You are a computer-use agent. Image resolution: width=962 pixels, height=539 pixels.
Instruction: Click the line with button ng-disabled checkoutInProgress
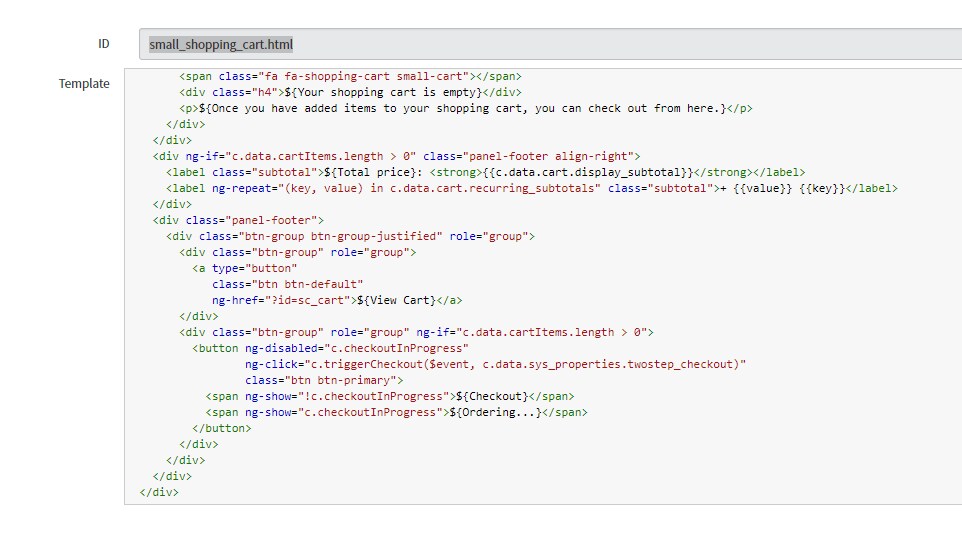pos(330,348)
